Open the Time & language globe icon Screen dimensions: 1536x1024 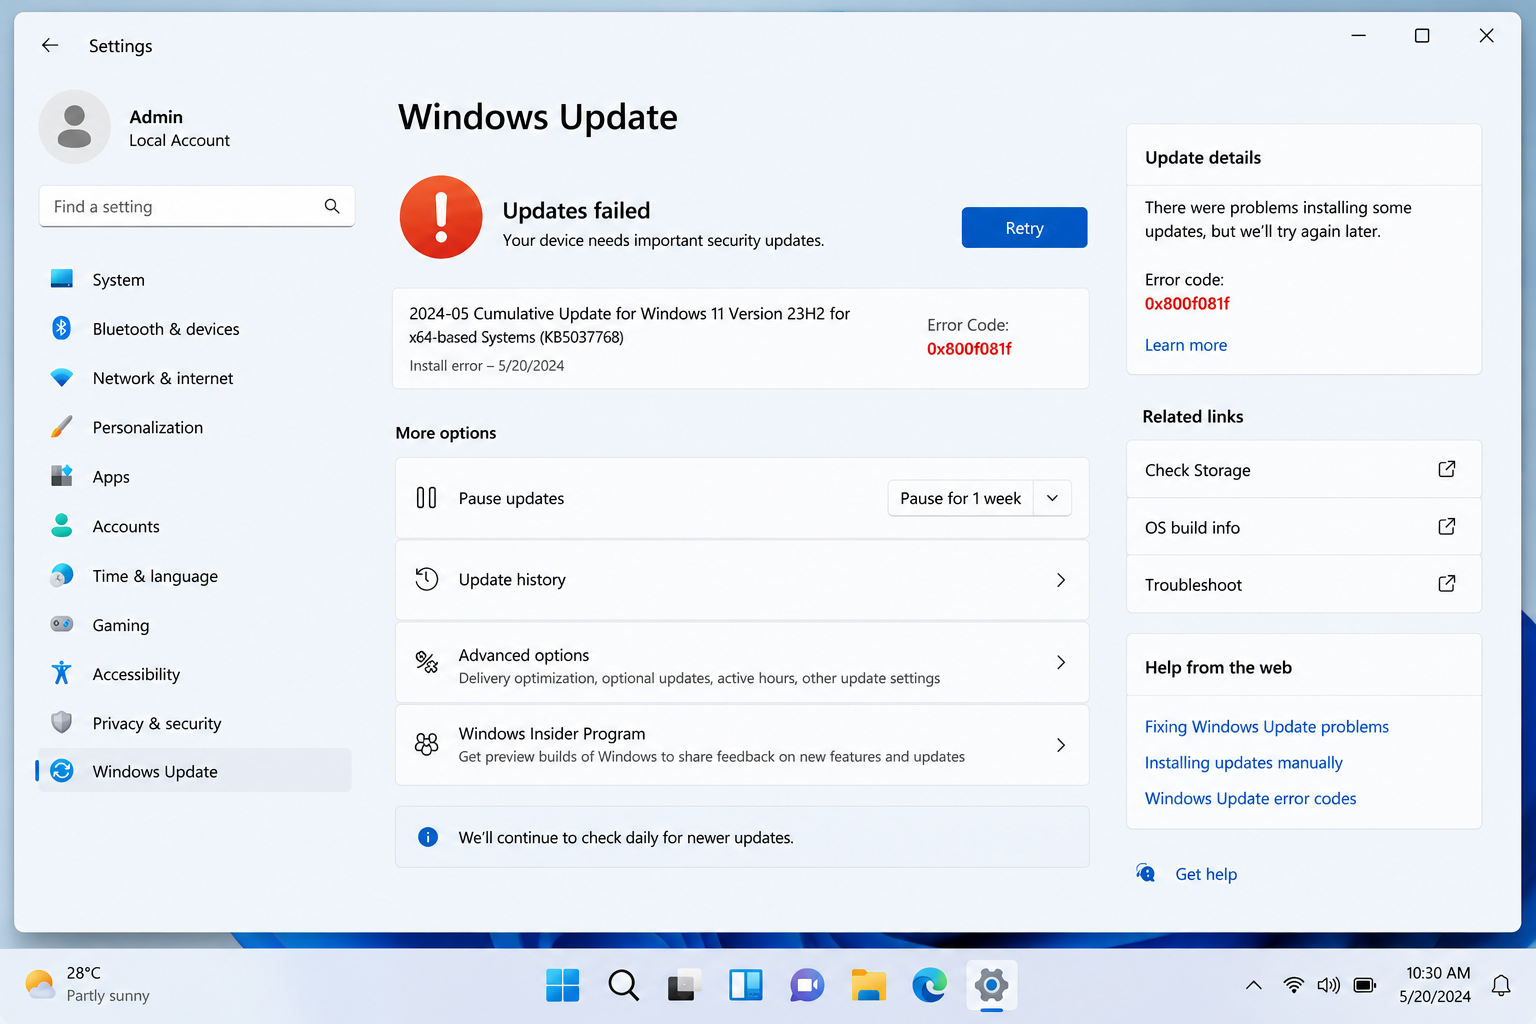click(62, 575)
